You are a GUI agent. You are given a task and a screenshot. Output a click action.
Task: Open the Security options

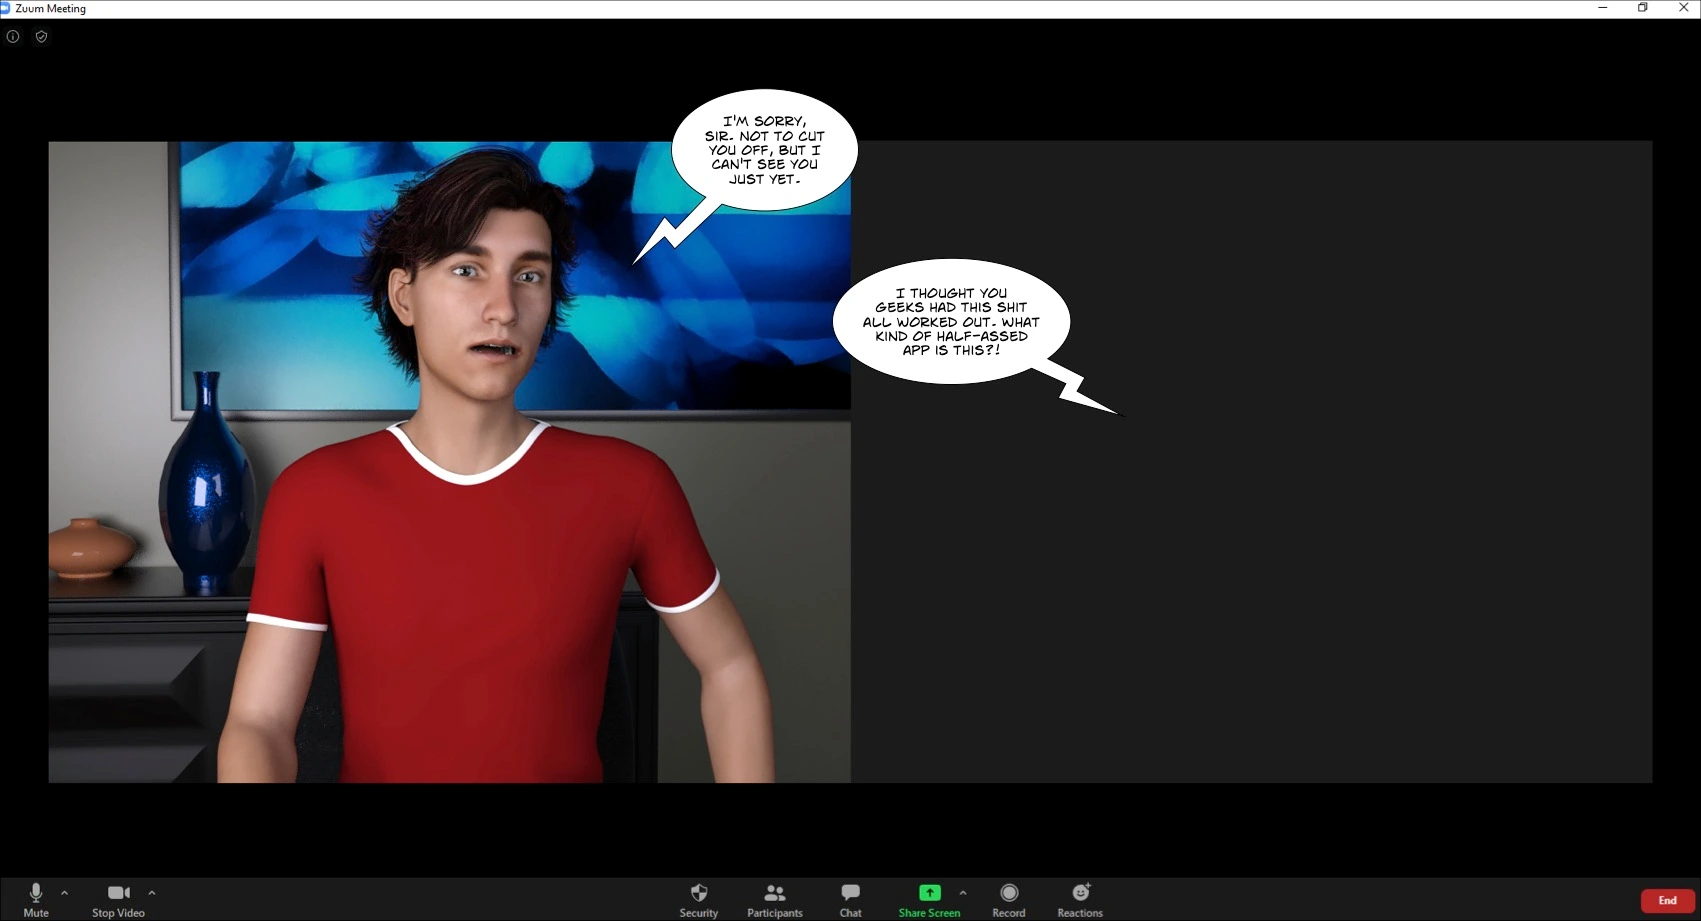pyautogui.click(x=699, y=898)
